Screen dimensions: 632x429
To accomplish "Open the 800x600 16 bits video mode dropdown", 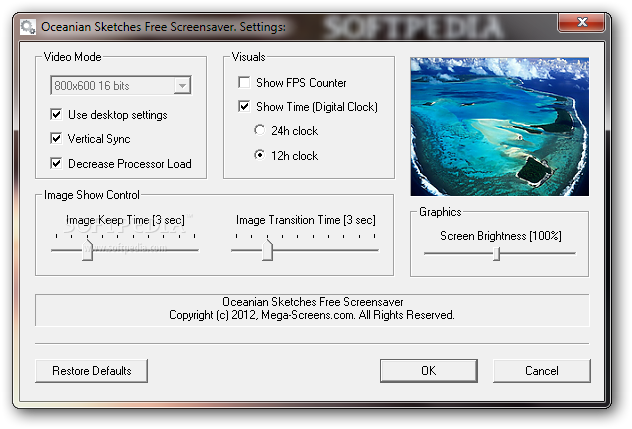I will pyautogui.click(x=121, y=85).
